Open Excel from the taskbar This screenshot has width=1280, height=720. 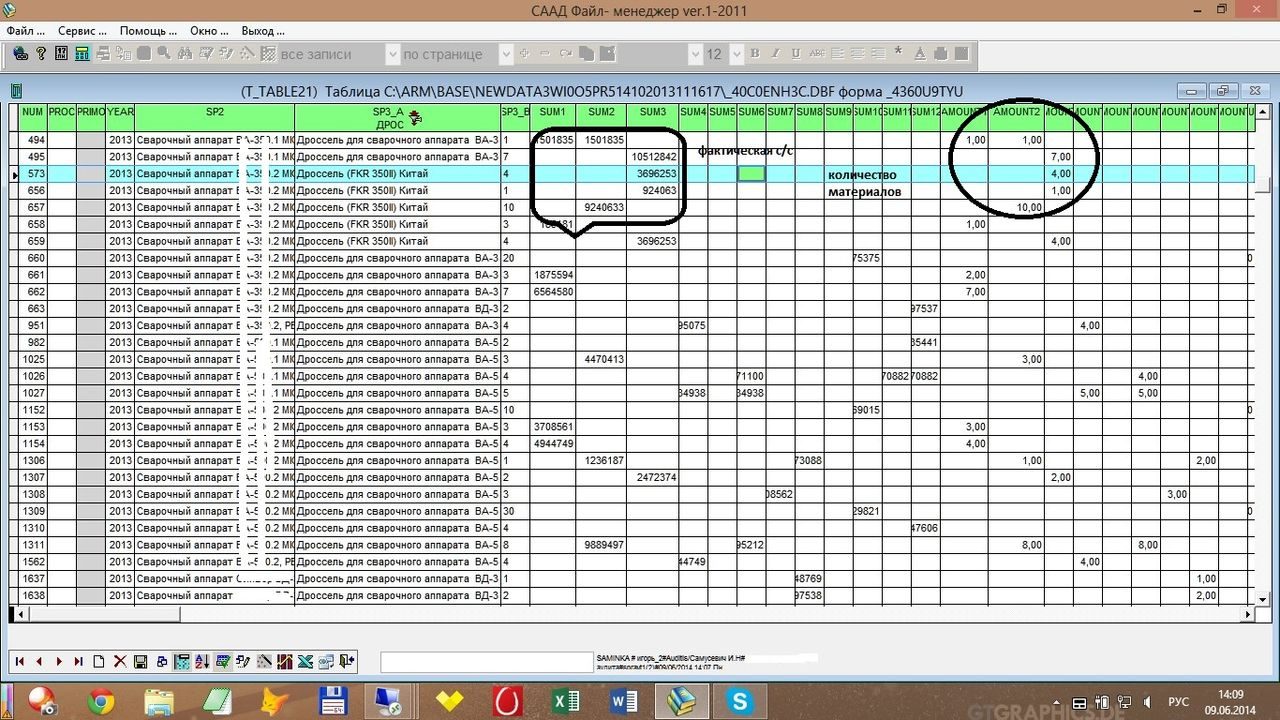[567, 701]
